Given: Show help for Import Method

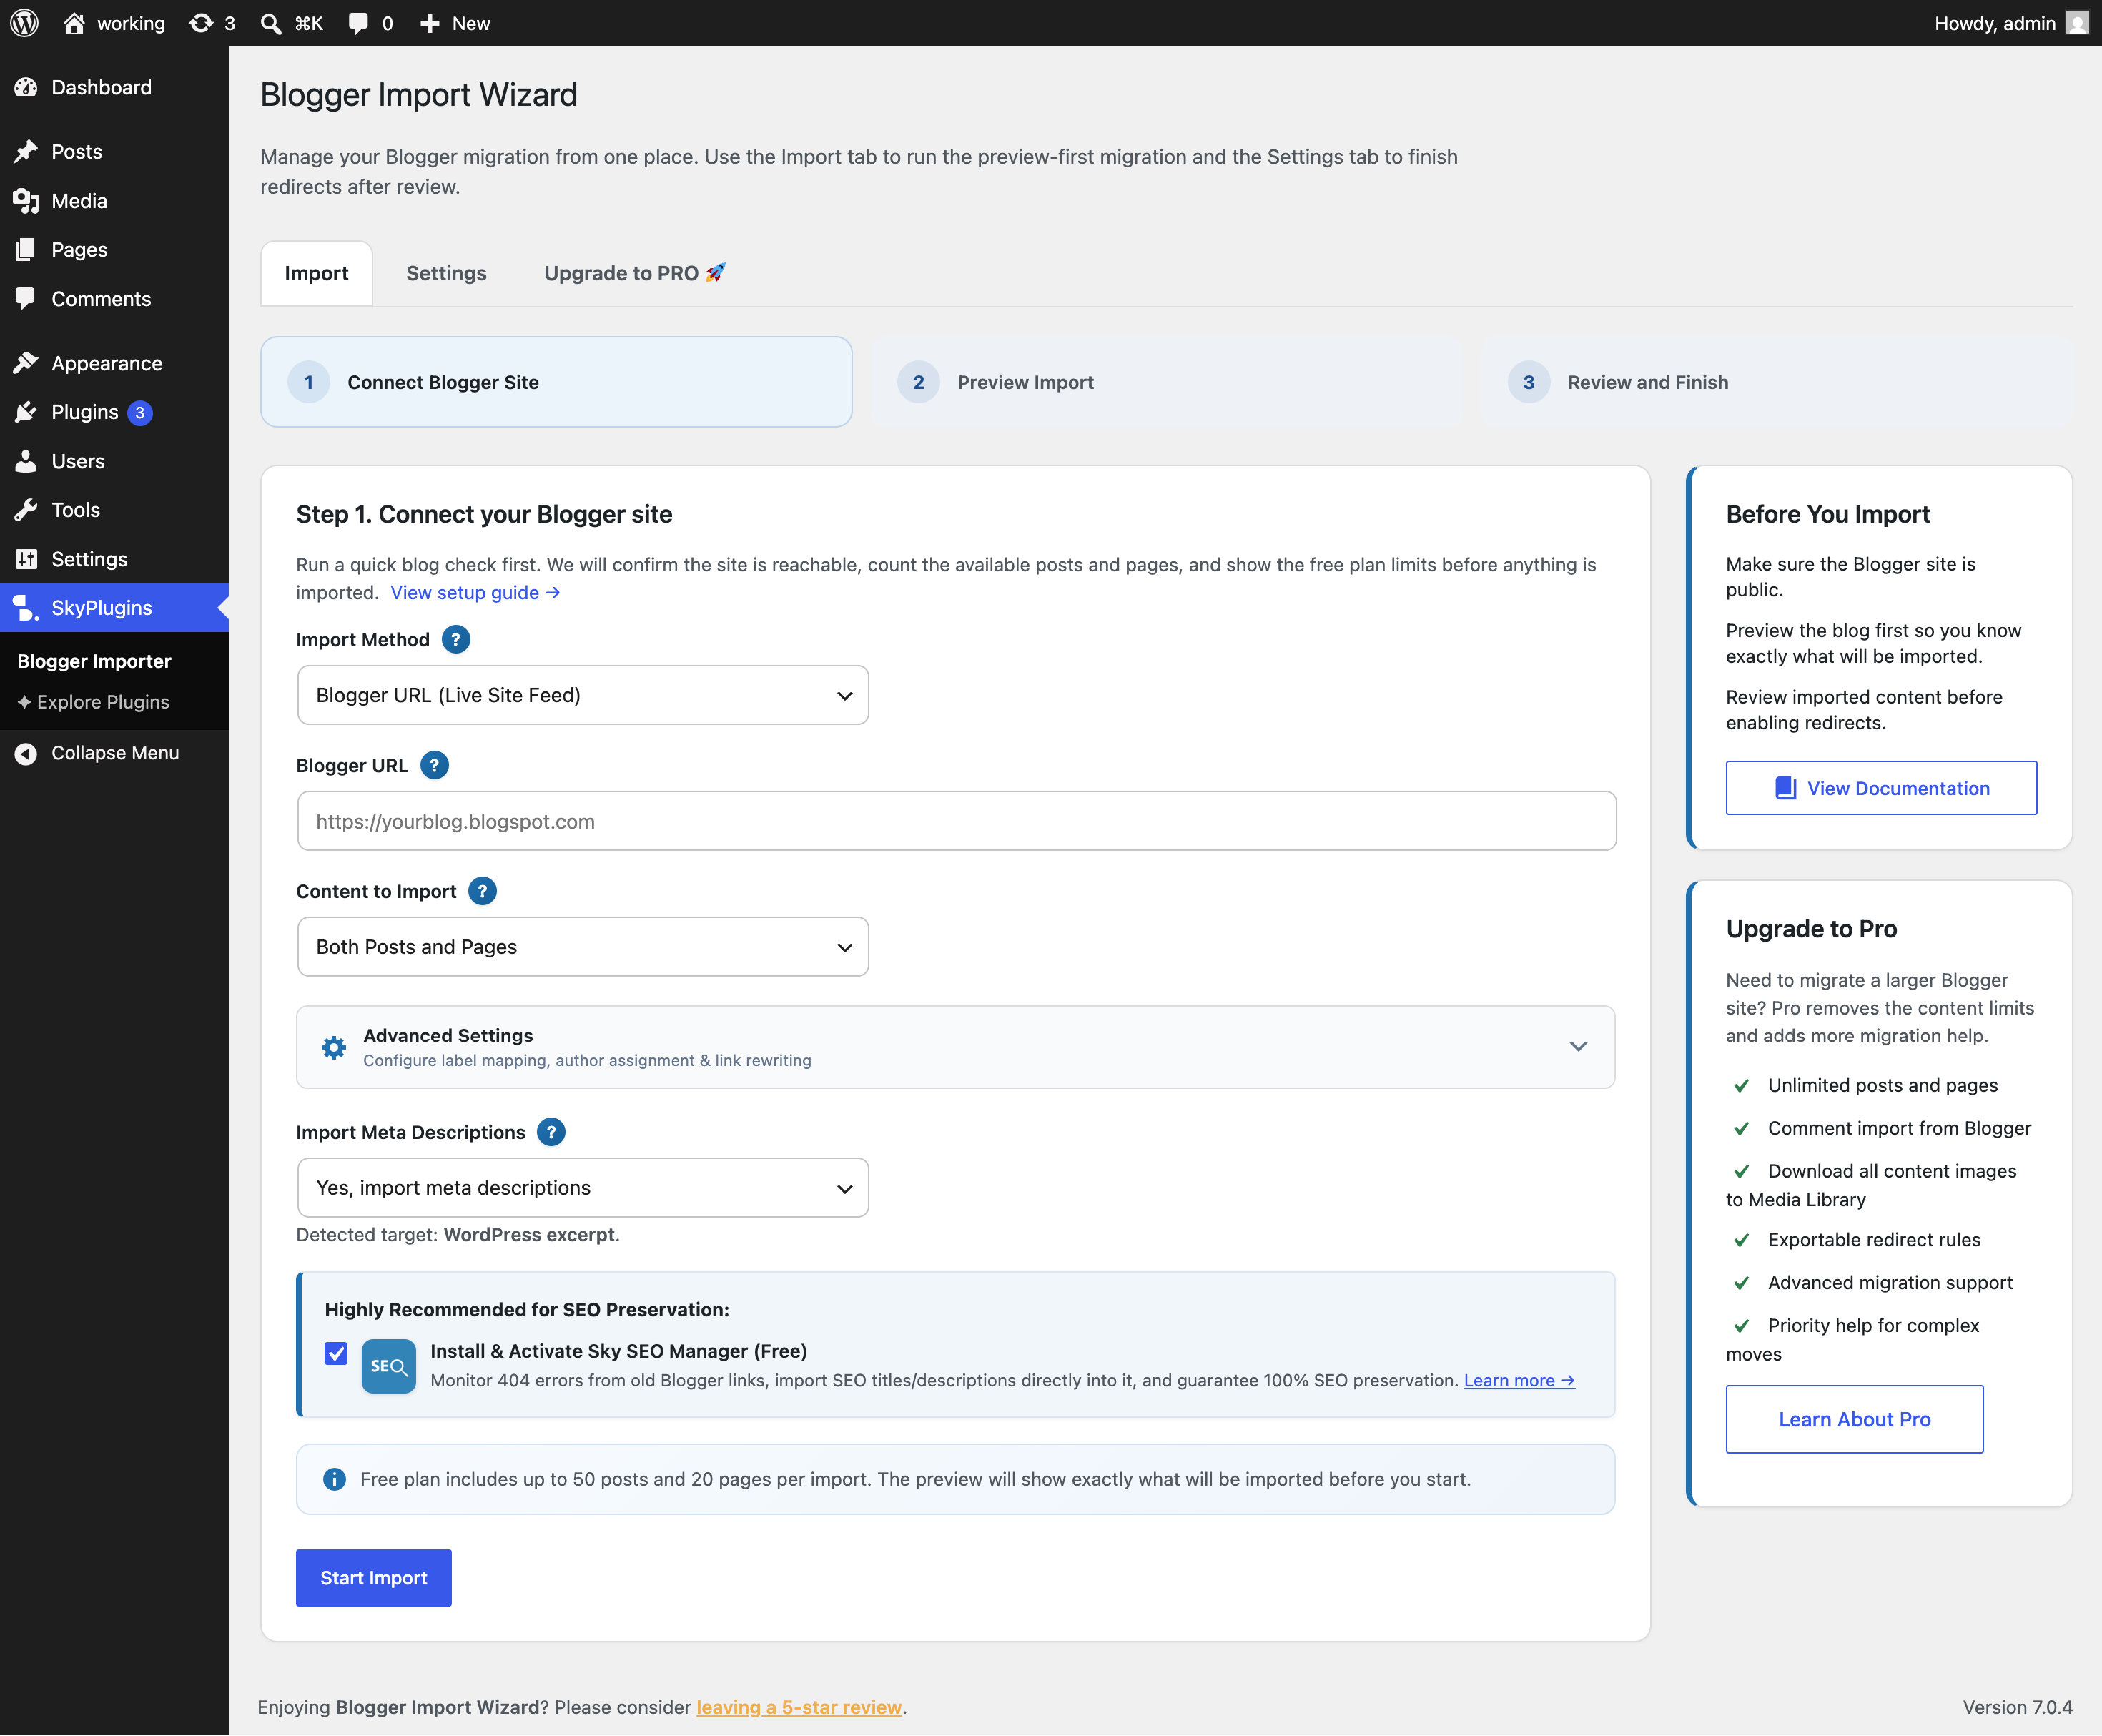Looking at the screenshot, I should (456, 640).
